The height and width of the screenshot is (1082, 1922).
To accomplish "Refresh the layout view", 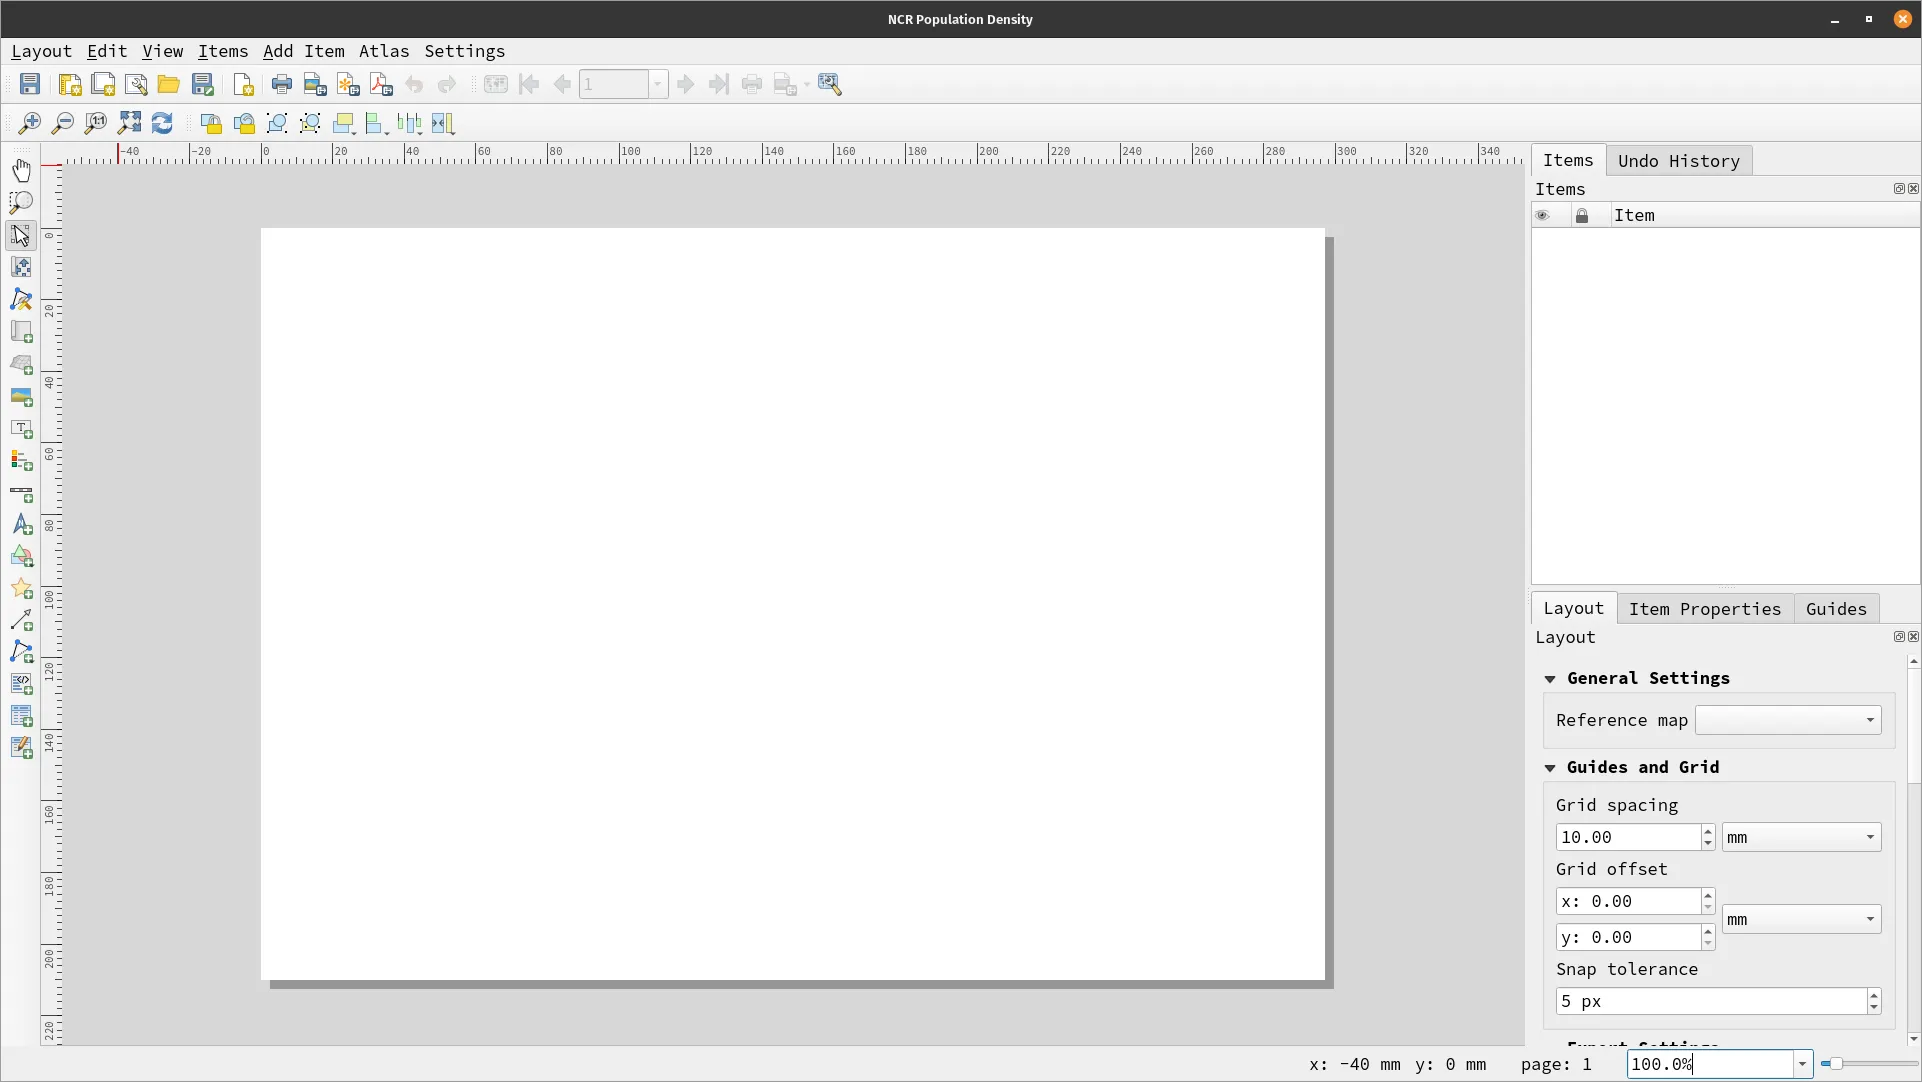I will [162, 123].
